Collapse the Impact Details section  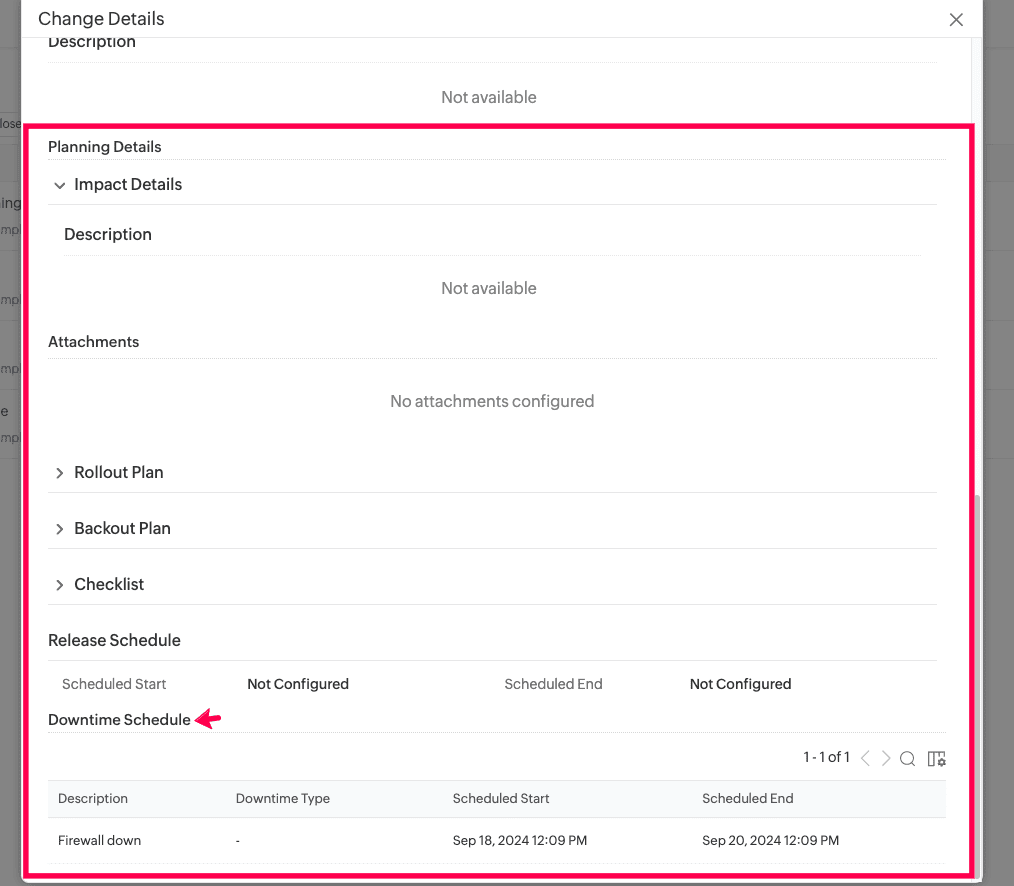pyautogui.click(x=60, y=185)
